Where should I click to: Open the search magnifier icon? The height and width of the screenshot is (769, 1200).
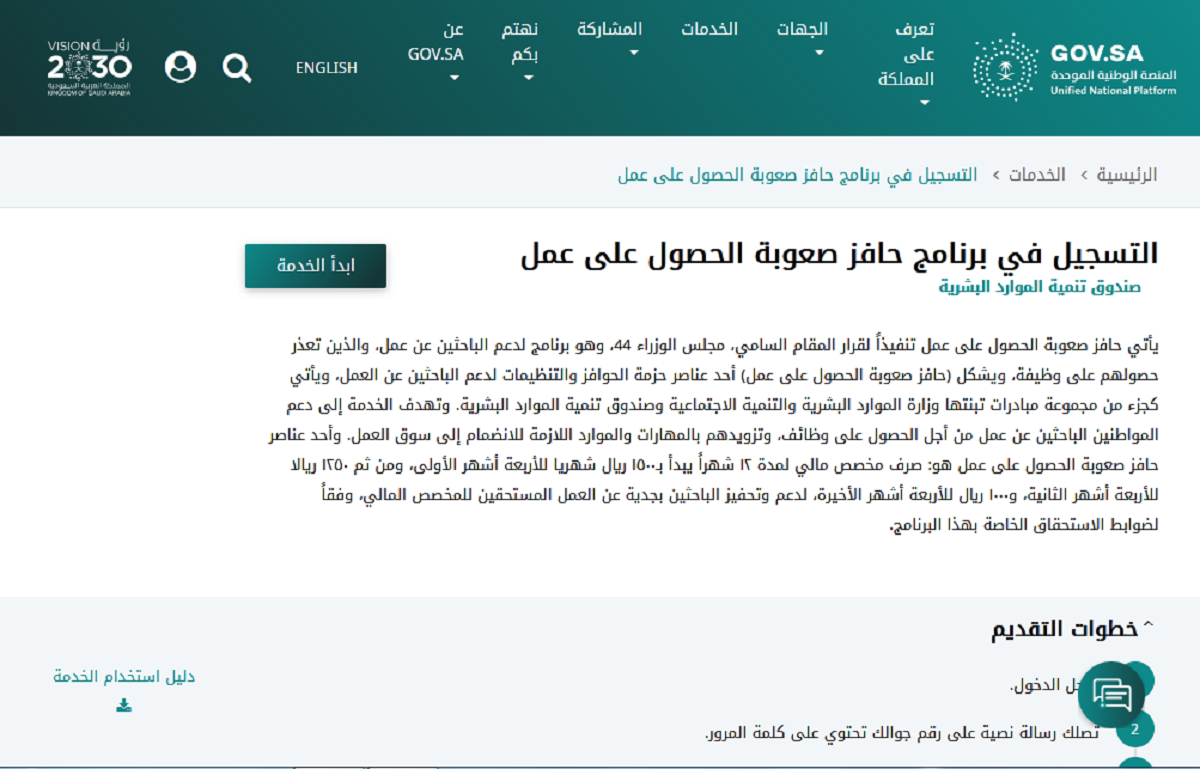point(237,68)
